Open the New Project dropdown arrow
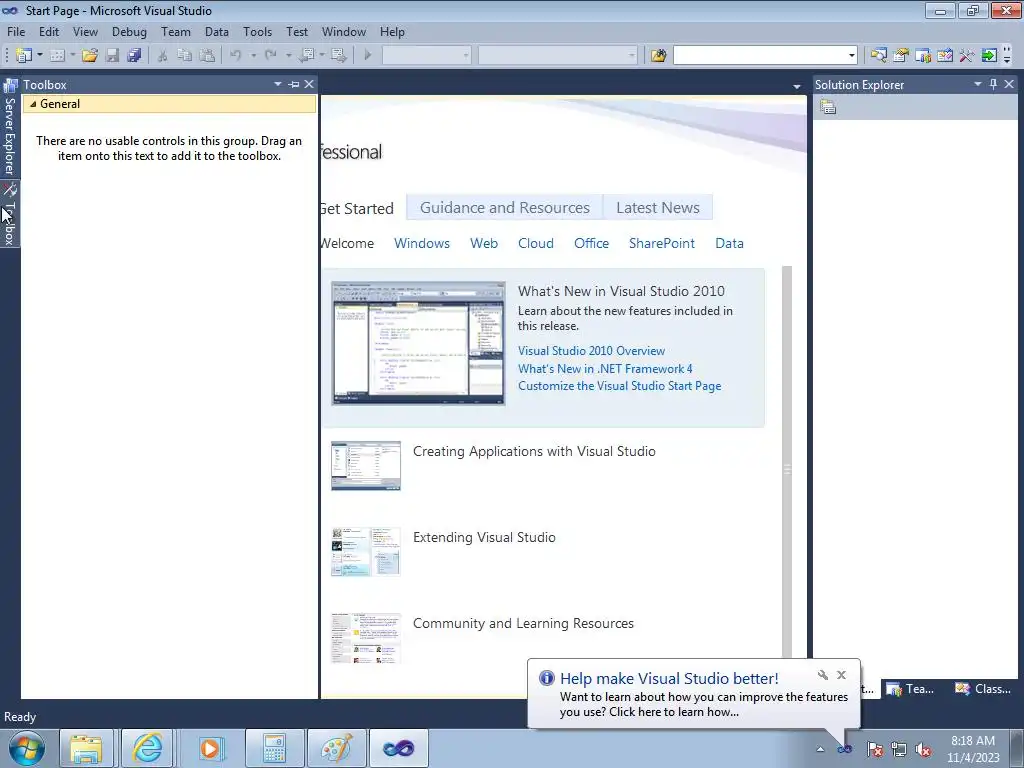Viewport: 1024px width, 768px height. point(40,56)
